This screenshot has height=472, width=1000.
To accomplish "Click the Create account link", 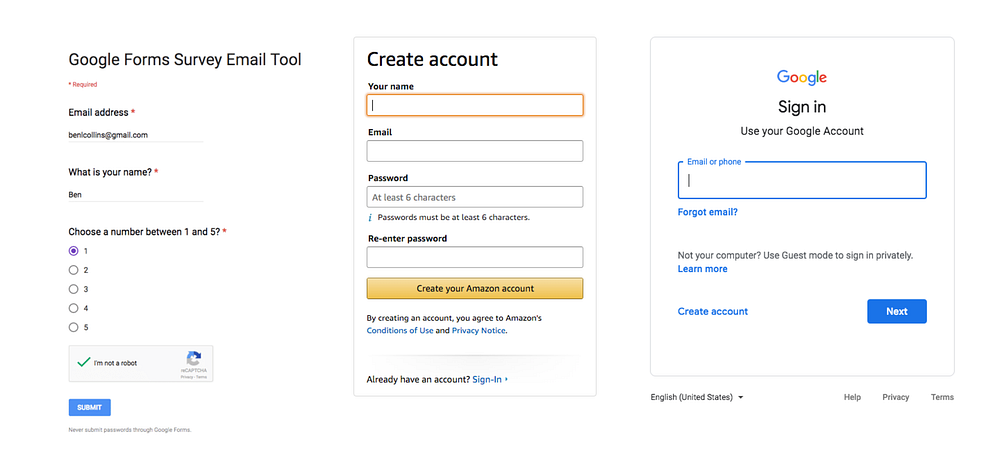I will tap(712, 311).
